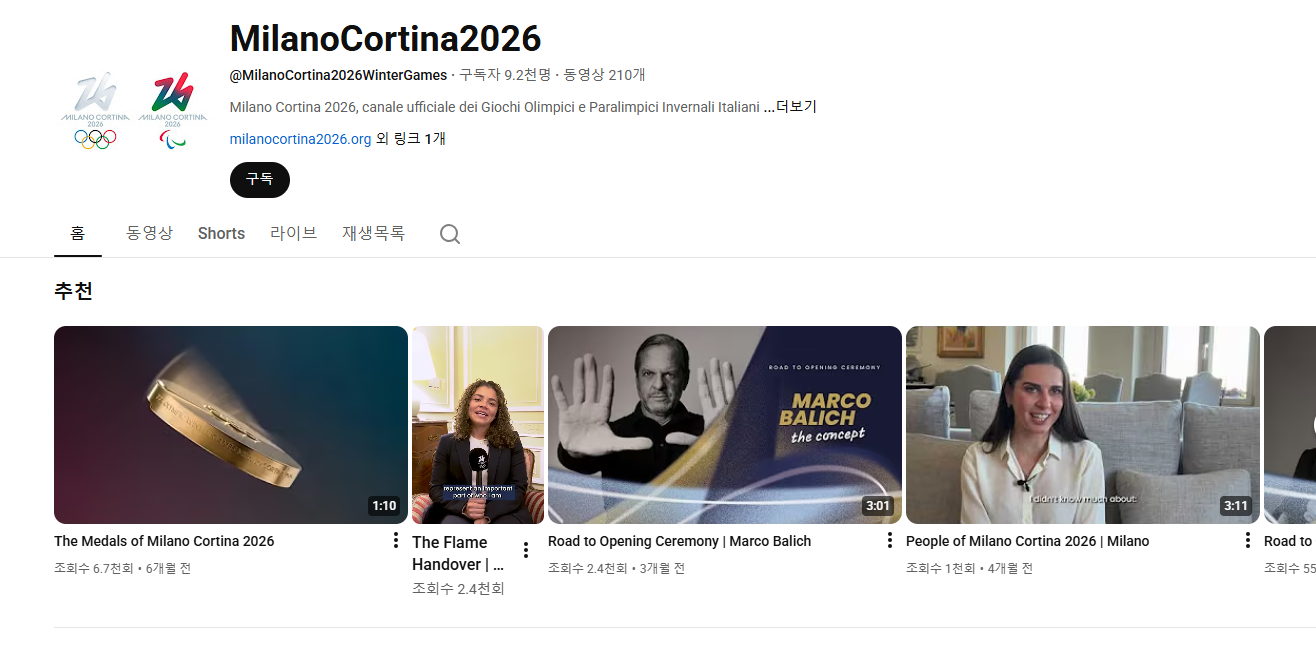
Task: Click 조회수 6.7천회 • 6개월 전 text
Action: pyautogui.click(x=122, y=568)
